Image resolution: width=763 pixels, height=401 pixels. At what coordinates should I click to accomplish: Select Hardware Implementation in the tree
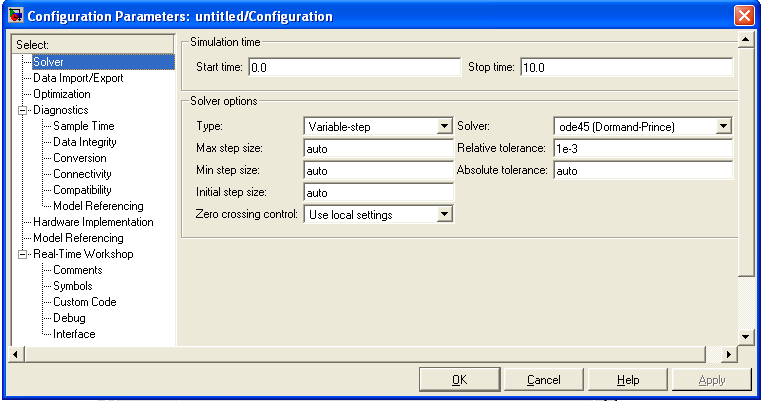93,222
